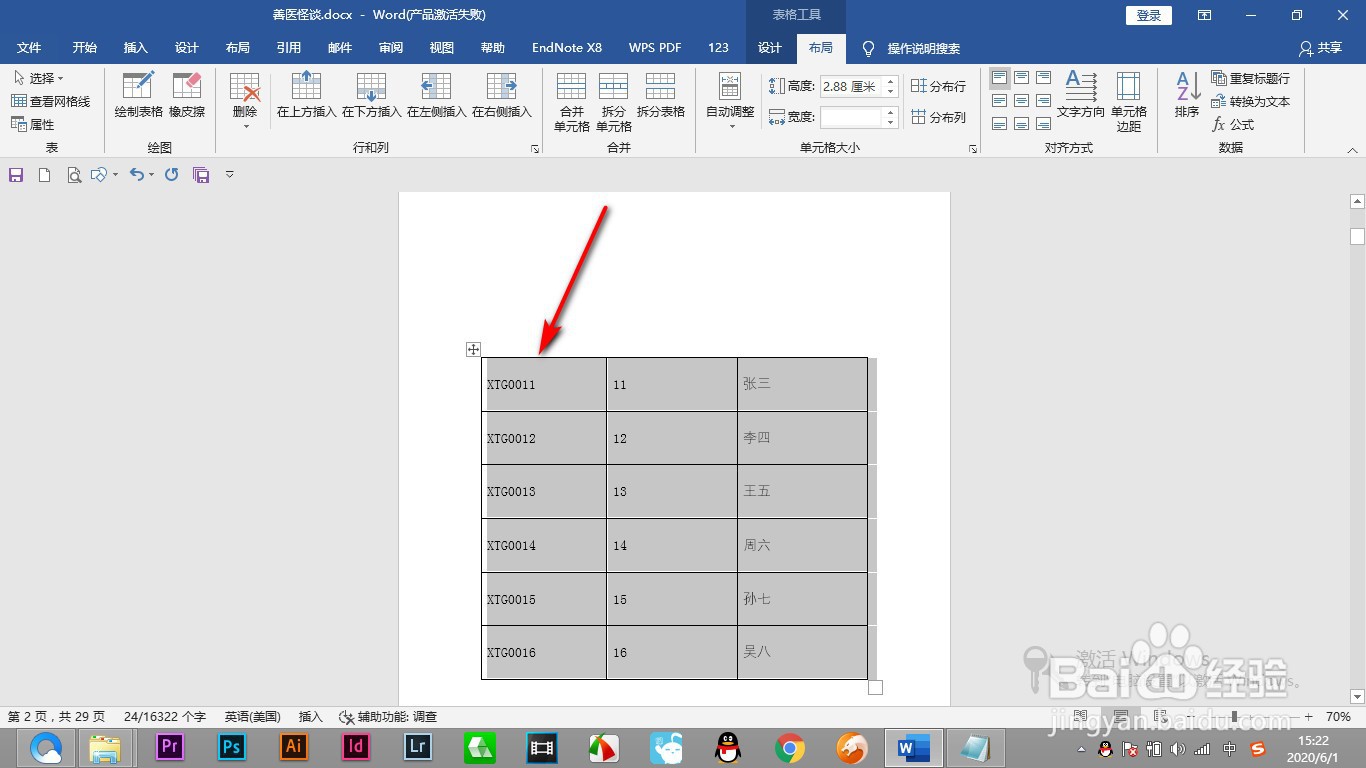Set Align Bottom Right cell alignment

point(1044,124)
